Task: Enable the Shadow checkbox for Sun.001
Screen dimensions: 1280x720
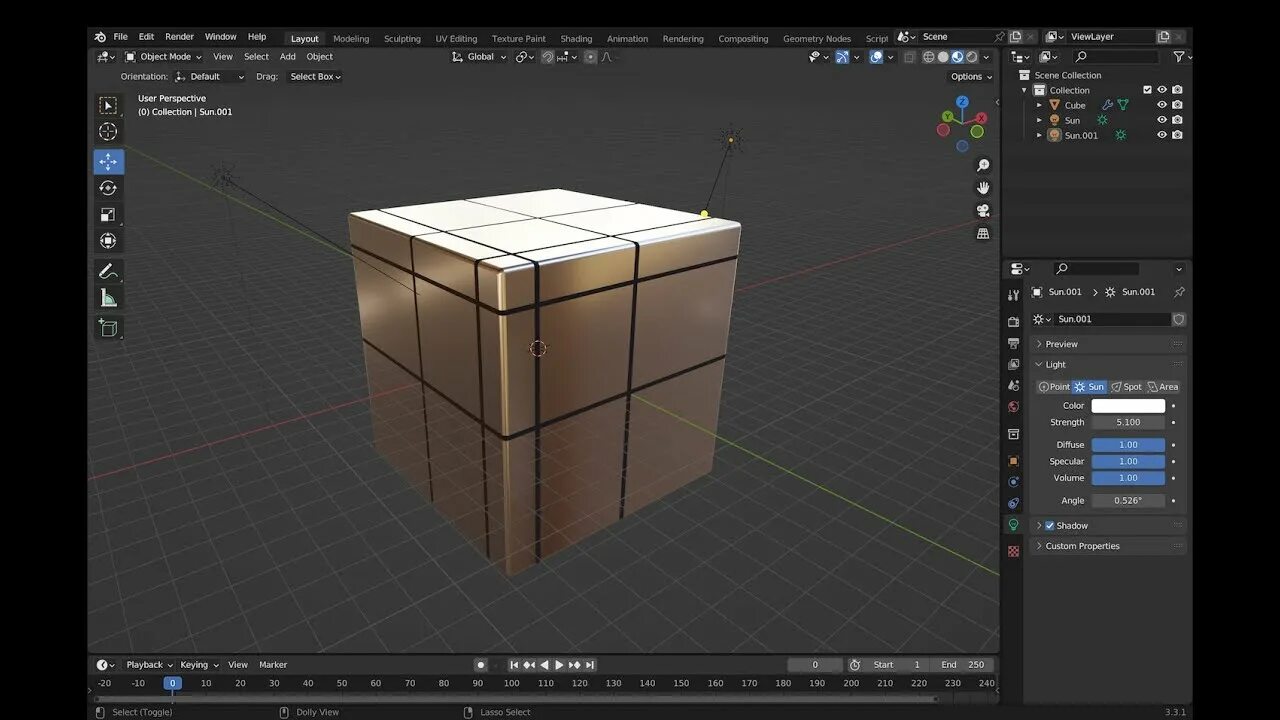Action: click(1048, 525)
